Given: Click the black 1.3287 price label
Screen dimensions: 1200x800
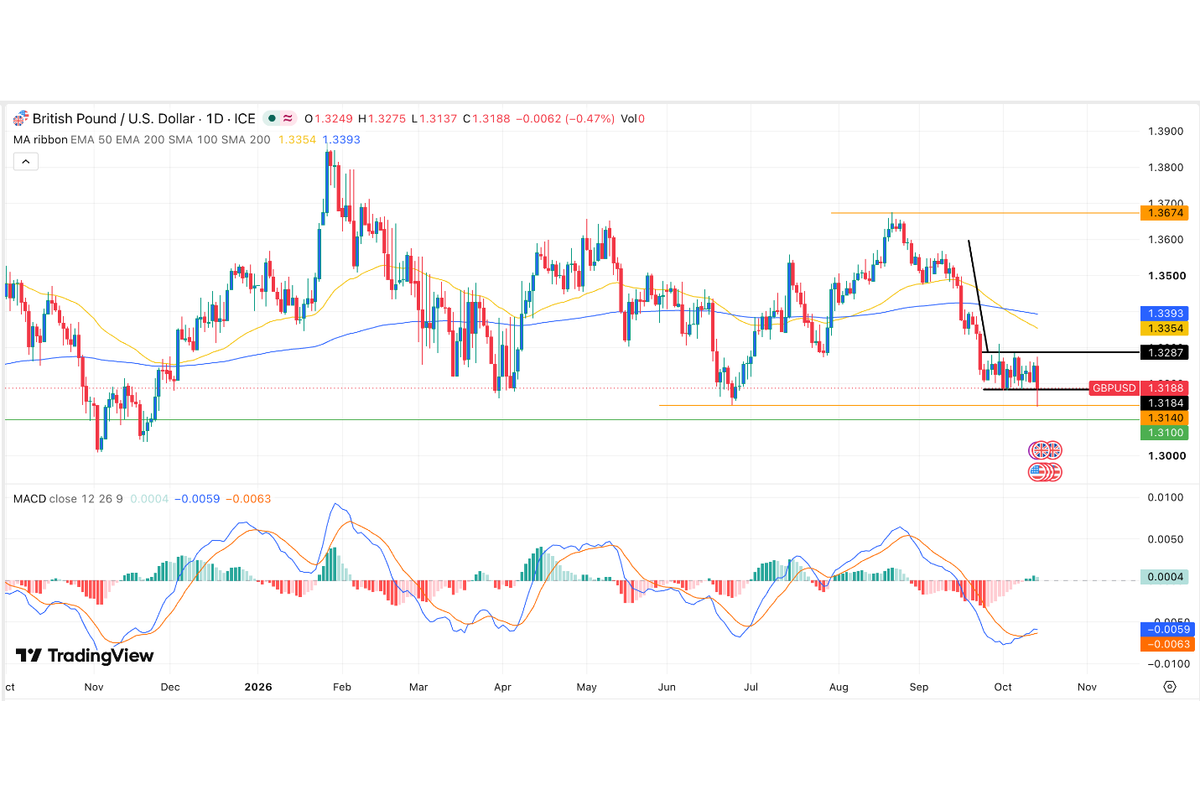Looking at the screenshot, I should pos(1164,352).
